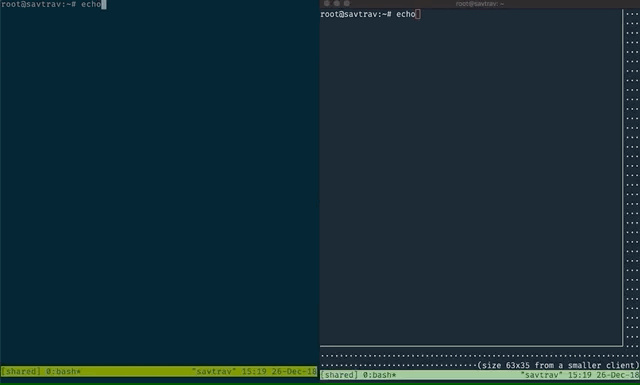This screenshot has height=385, width=640.
Task: Click the dotted unused area on right edge
Action: click(x=632, y=180)
